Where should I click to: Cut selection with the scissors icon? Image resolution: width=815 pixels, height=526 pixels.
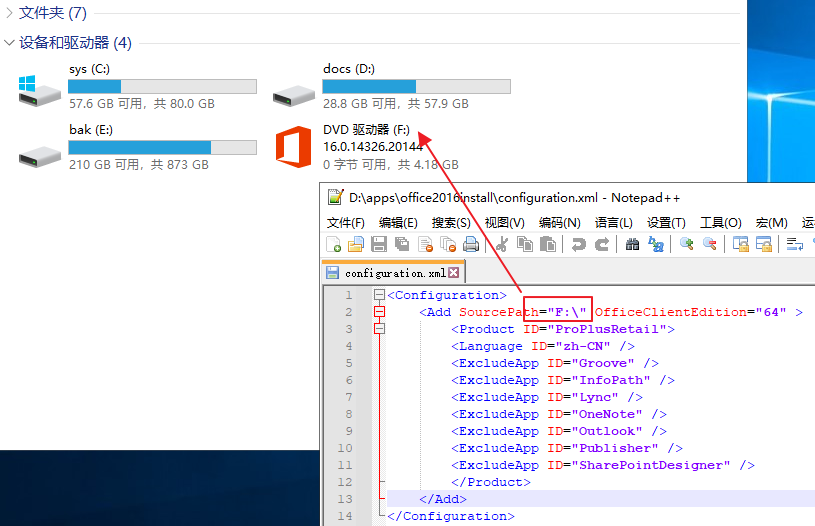point(502,244)
